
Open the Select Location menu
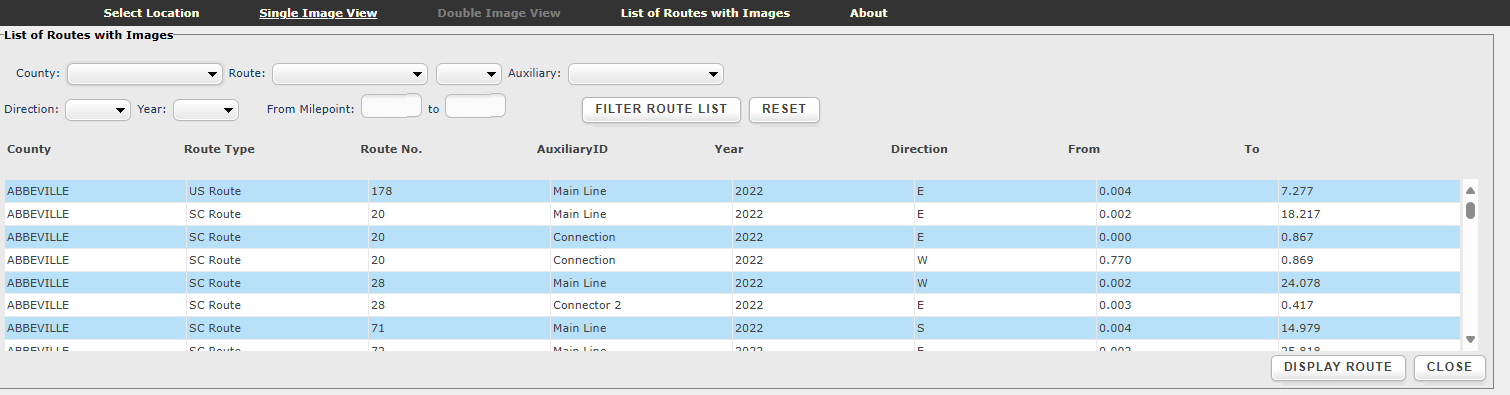click(x=151, y=13)
